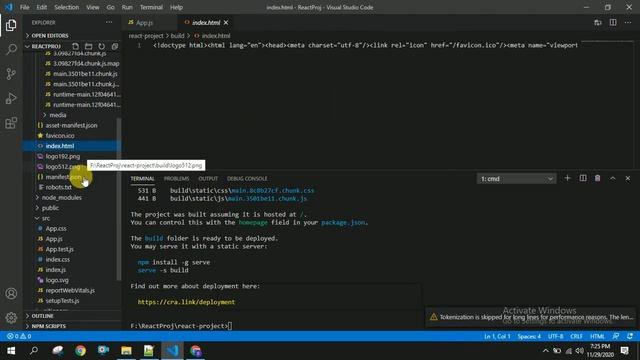Image resolution: width=640 pixels, height=360 pixels.
Task: Expand the node_modules folder
Action: [x=61, y=198]
